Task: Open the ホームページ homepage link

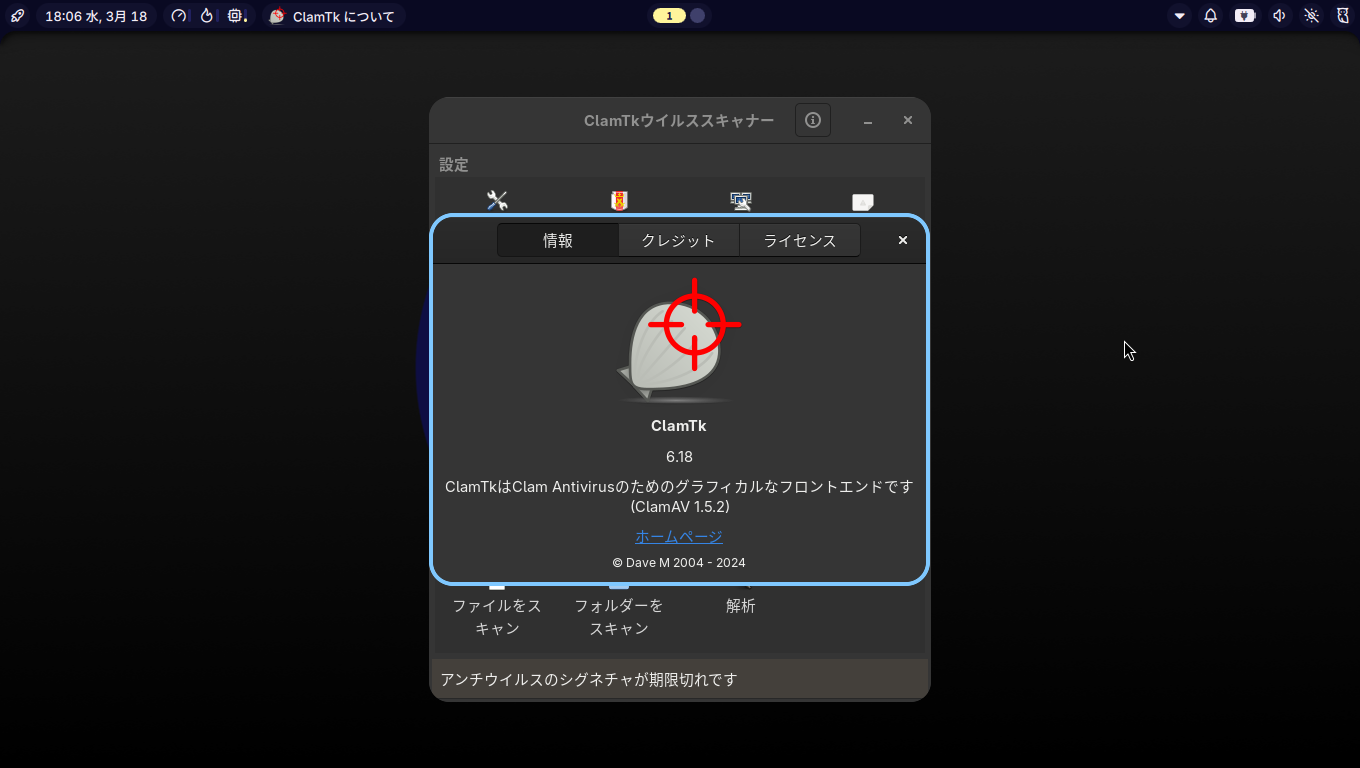Action: [679, 536]
